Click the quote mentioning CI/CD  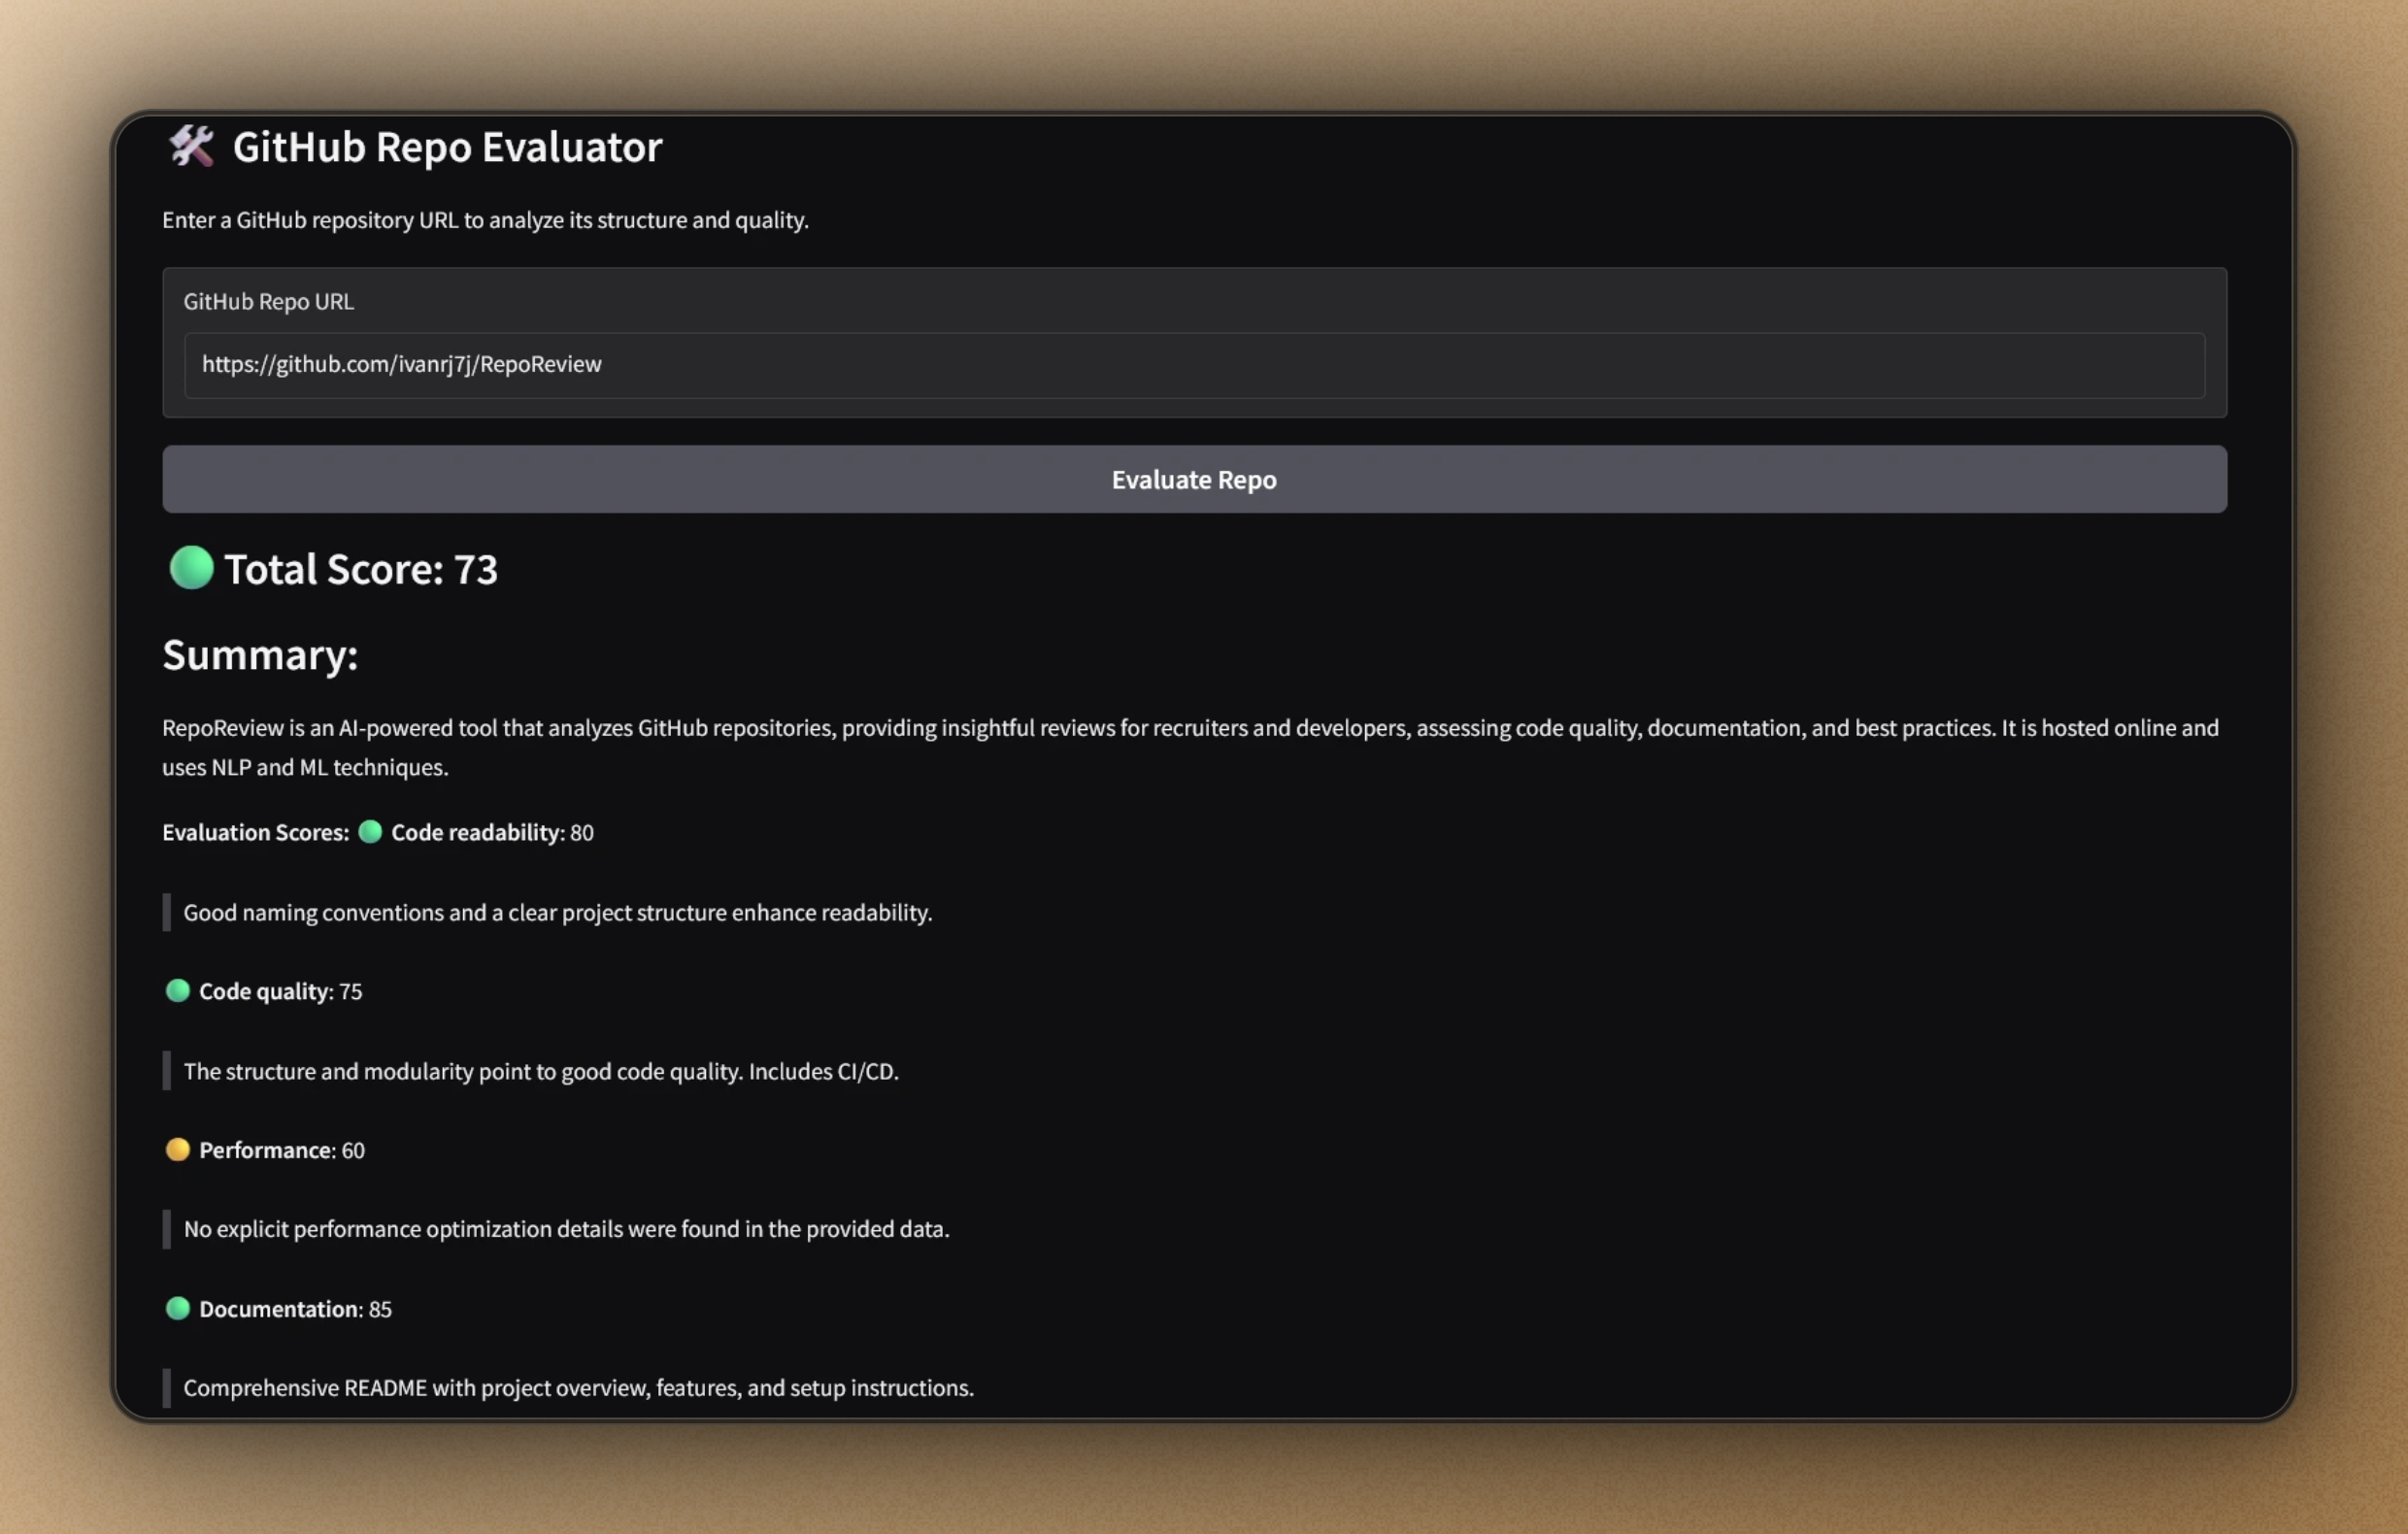(x=541, y=1072)
